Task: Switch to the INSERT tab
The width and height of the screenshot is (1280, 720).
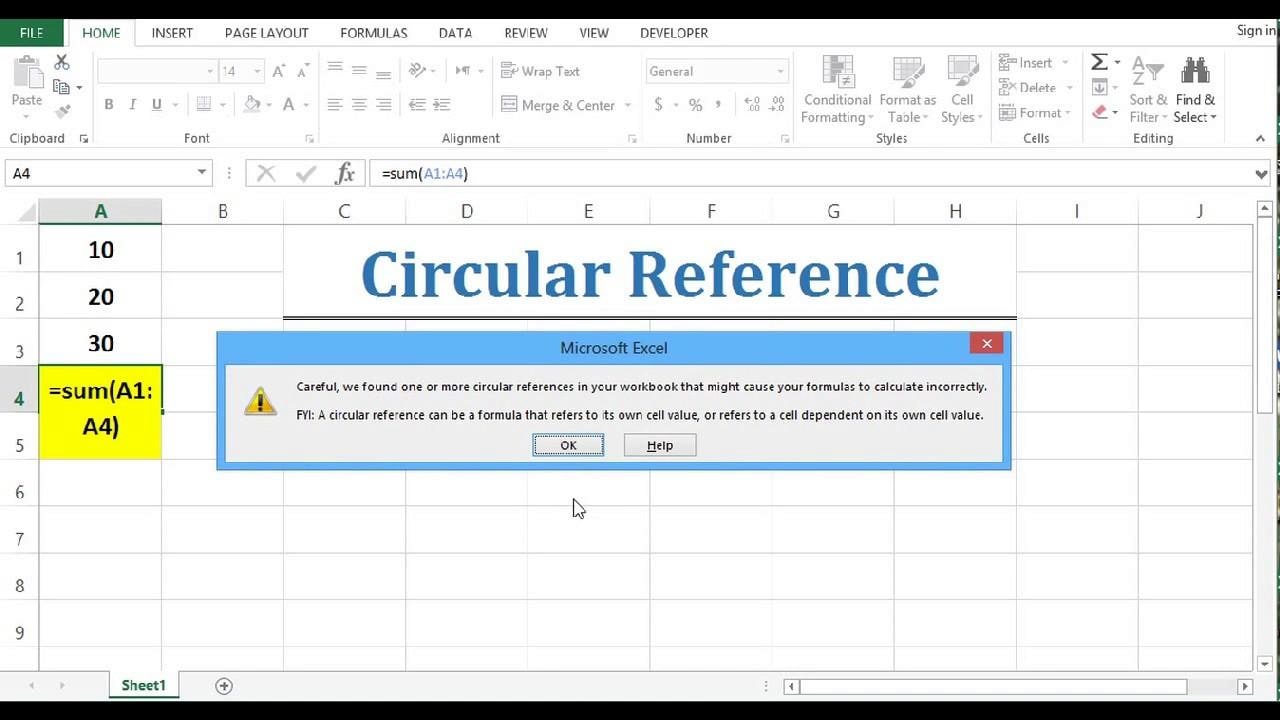Action: 172,32
